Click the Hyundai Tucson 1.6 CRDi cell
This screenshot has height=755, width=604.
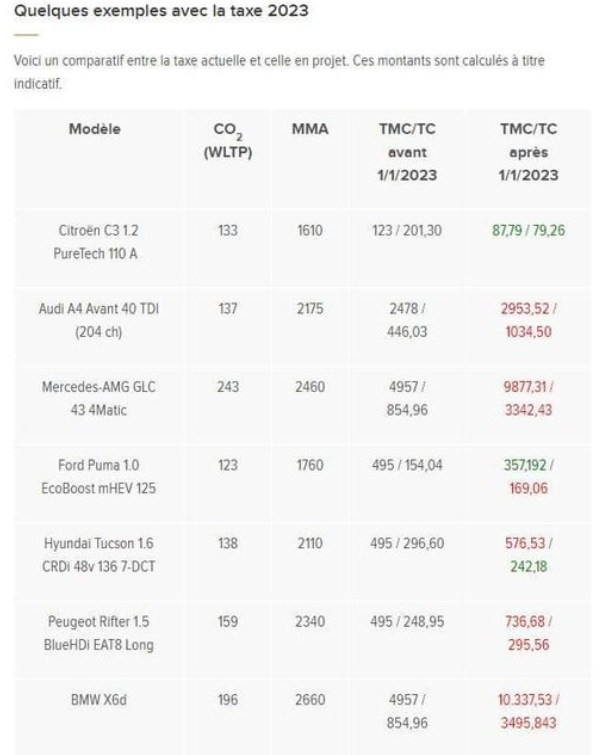click(x=98, y=555)
